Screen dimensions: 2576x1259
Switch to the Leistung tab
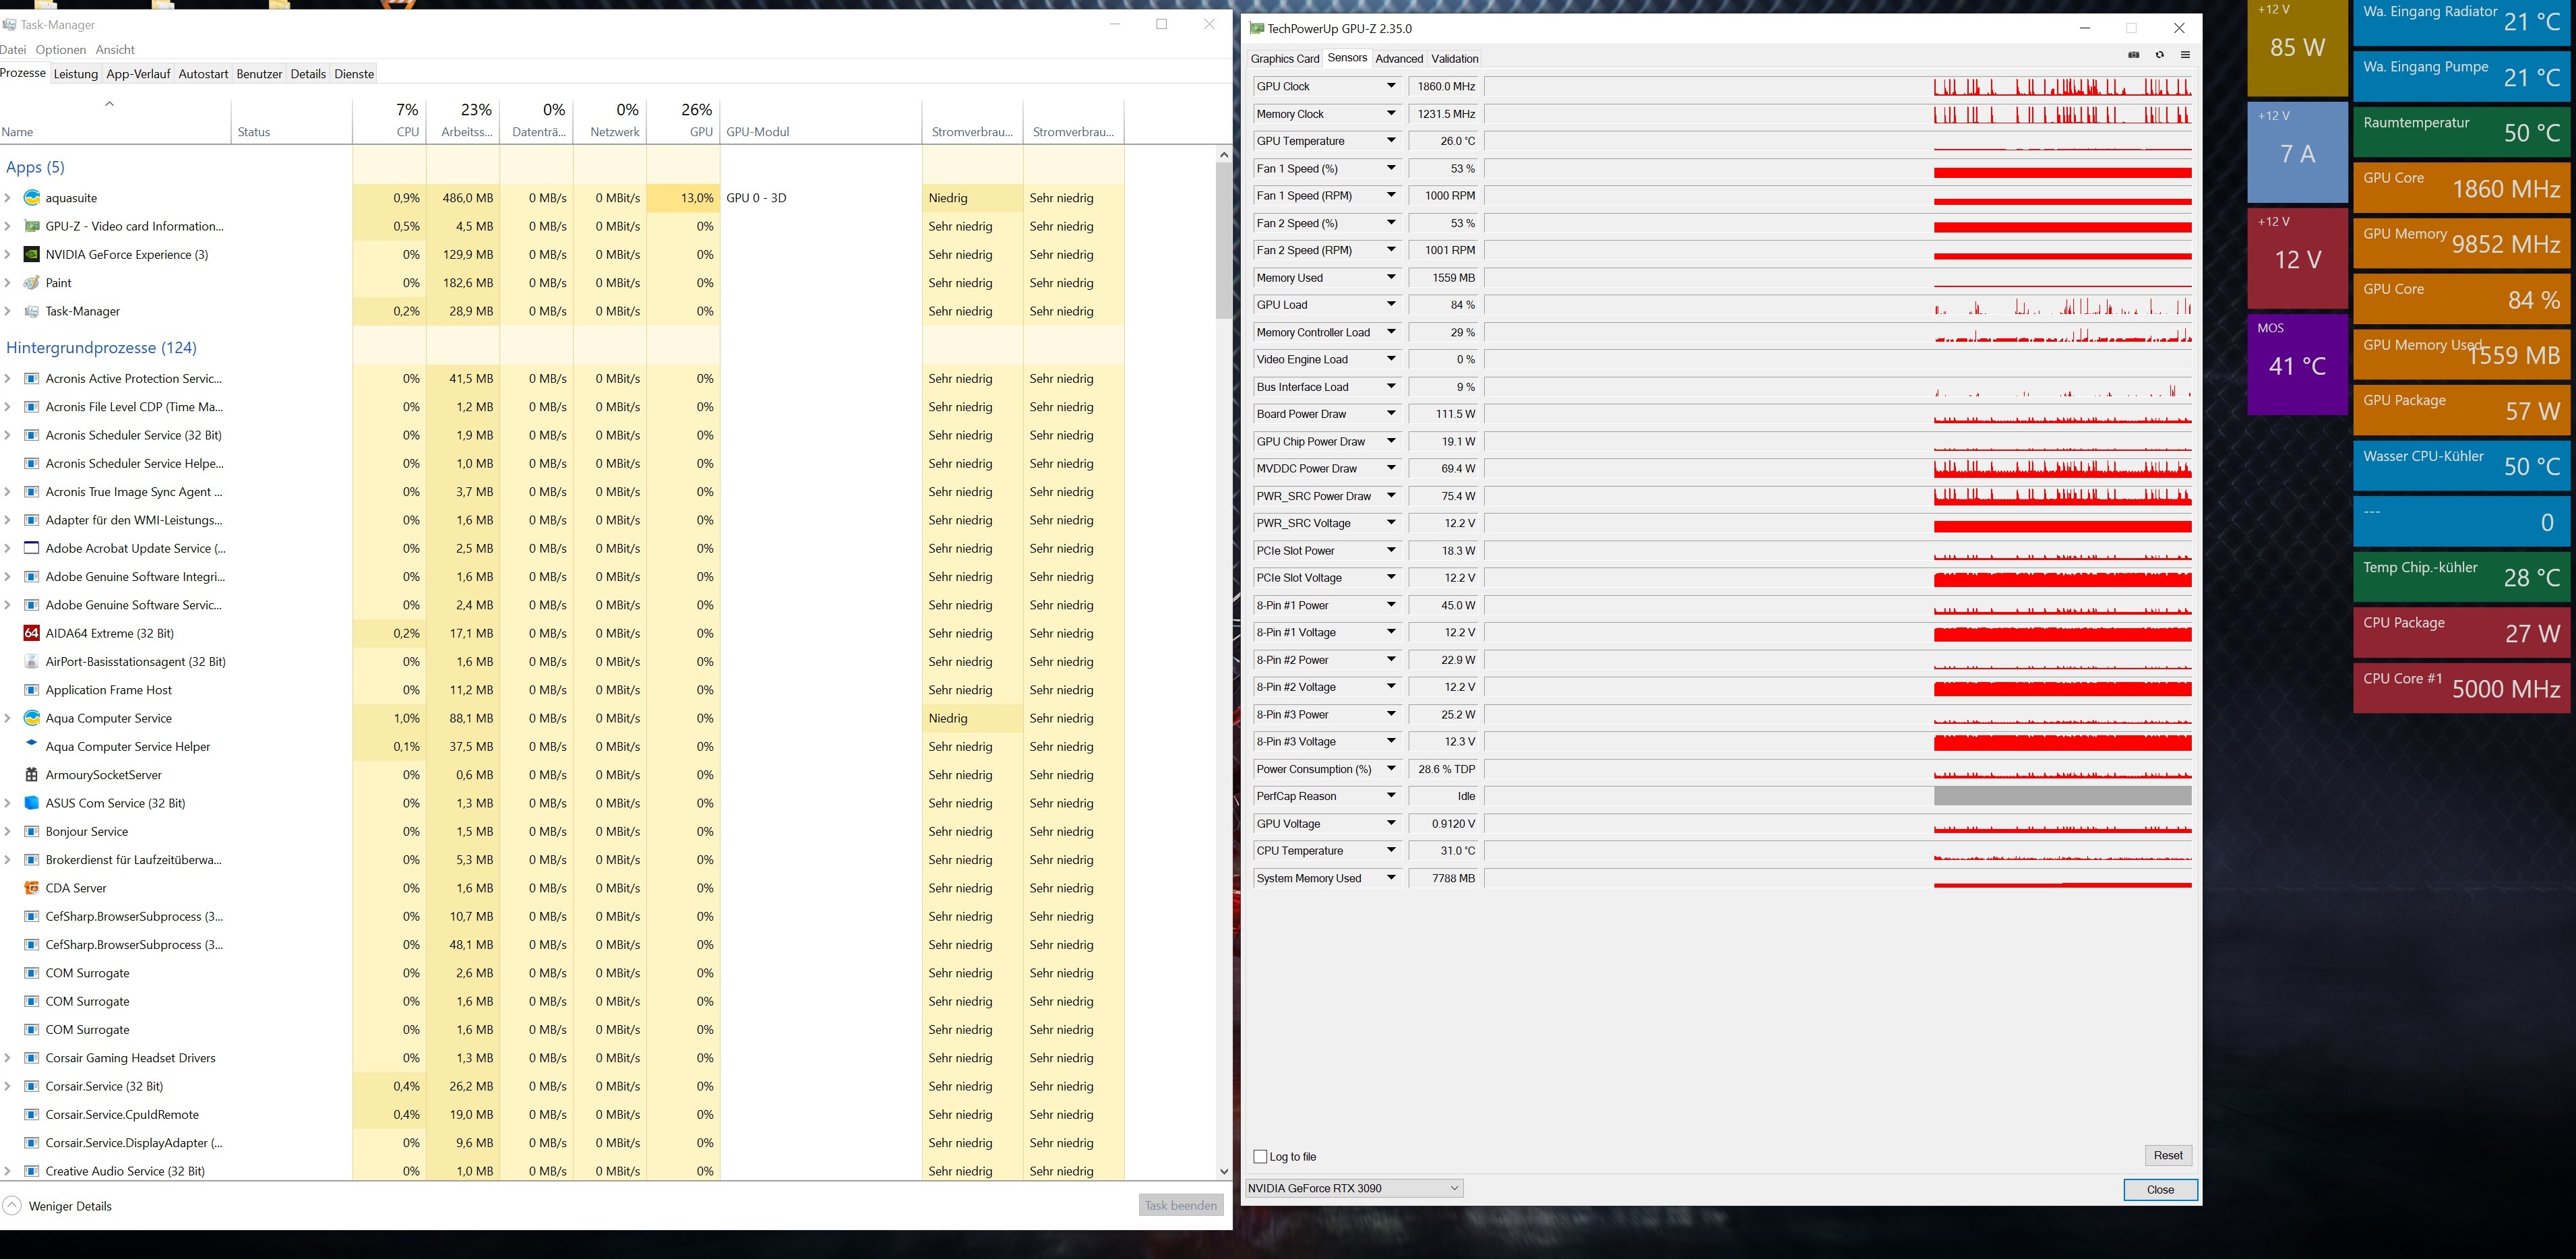pyautogui.click(x=75, y=74)
